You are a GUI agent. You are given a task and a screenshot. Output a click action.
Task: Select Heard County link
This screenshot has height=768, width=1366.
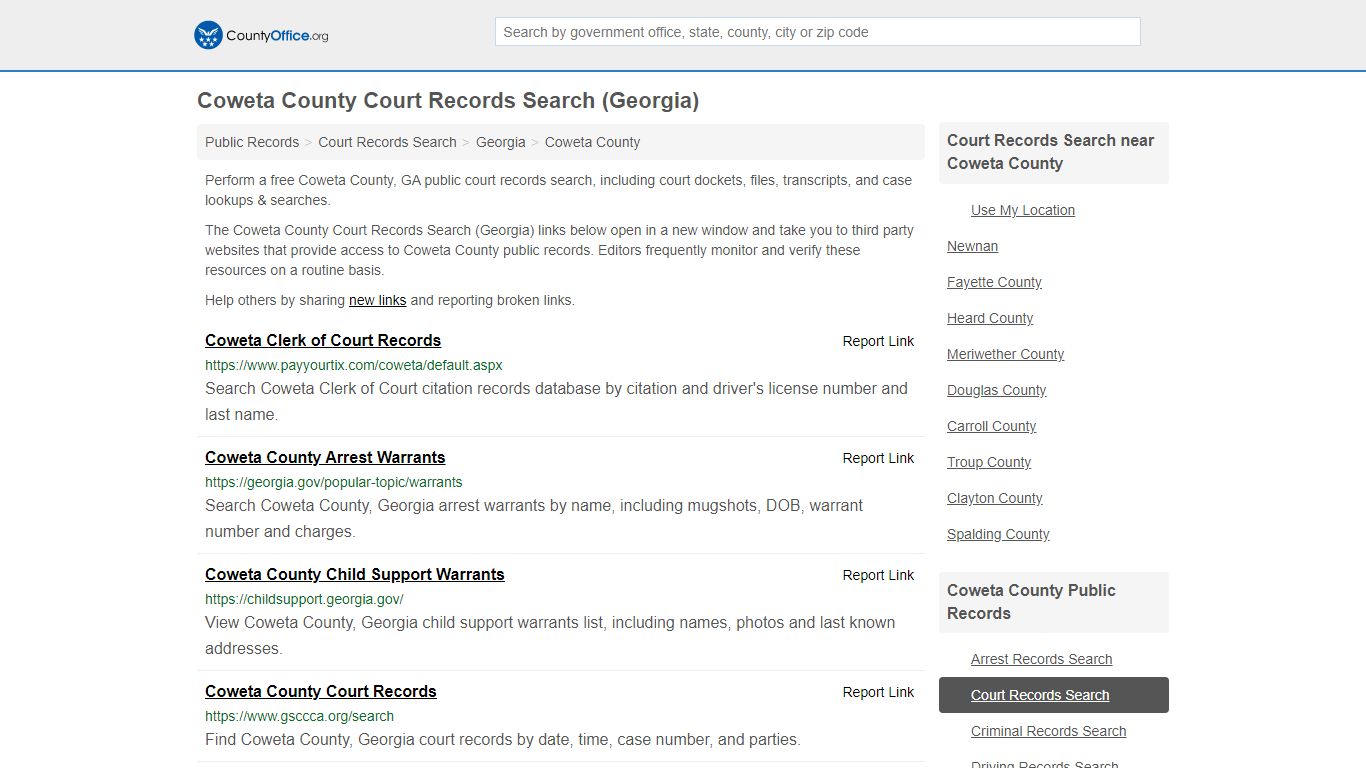click(990, 318)
